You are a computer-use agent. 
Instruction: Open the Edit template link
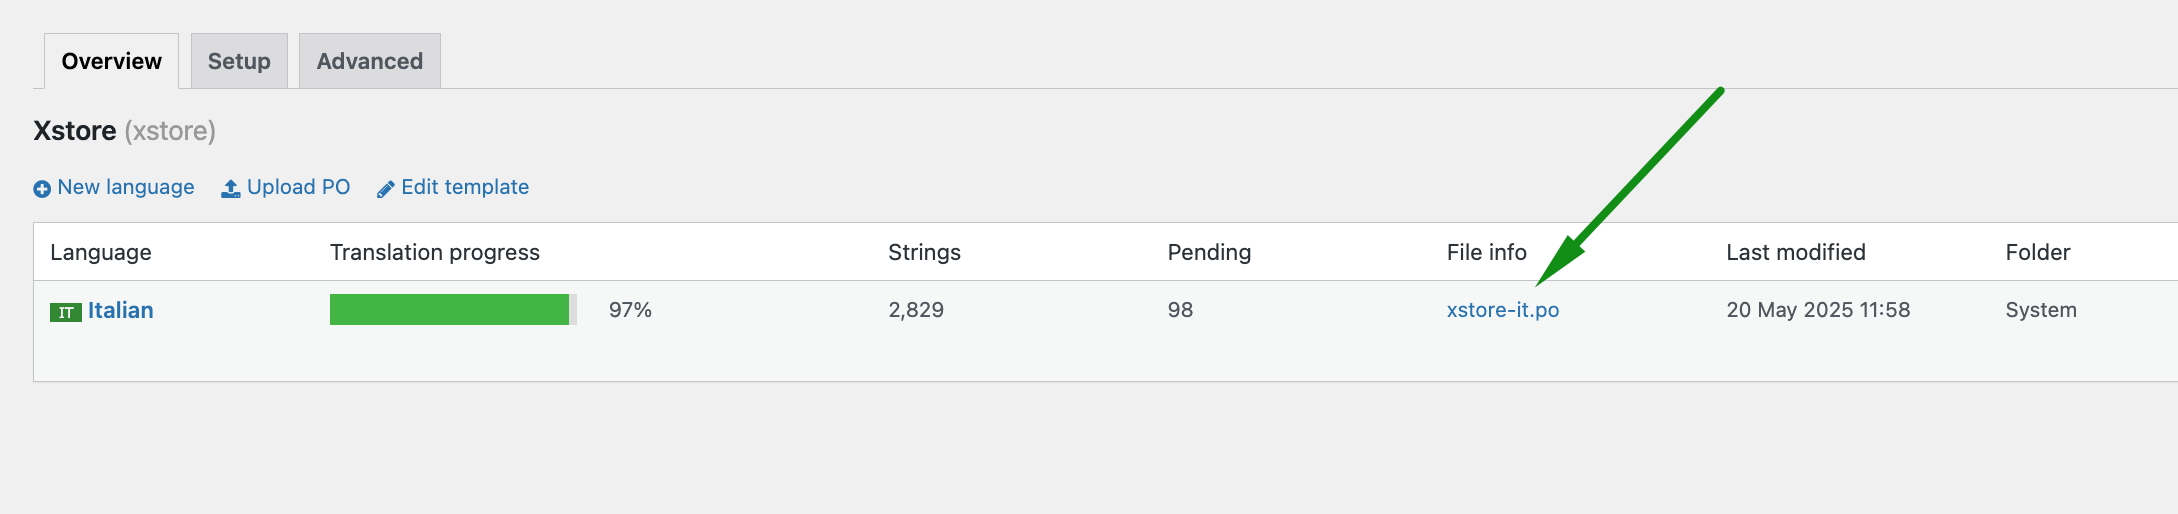tap(465, 187)
